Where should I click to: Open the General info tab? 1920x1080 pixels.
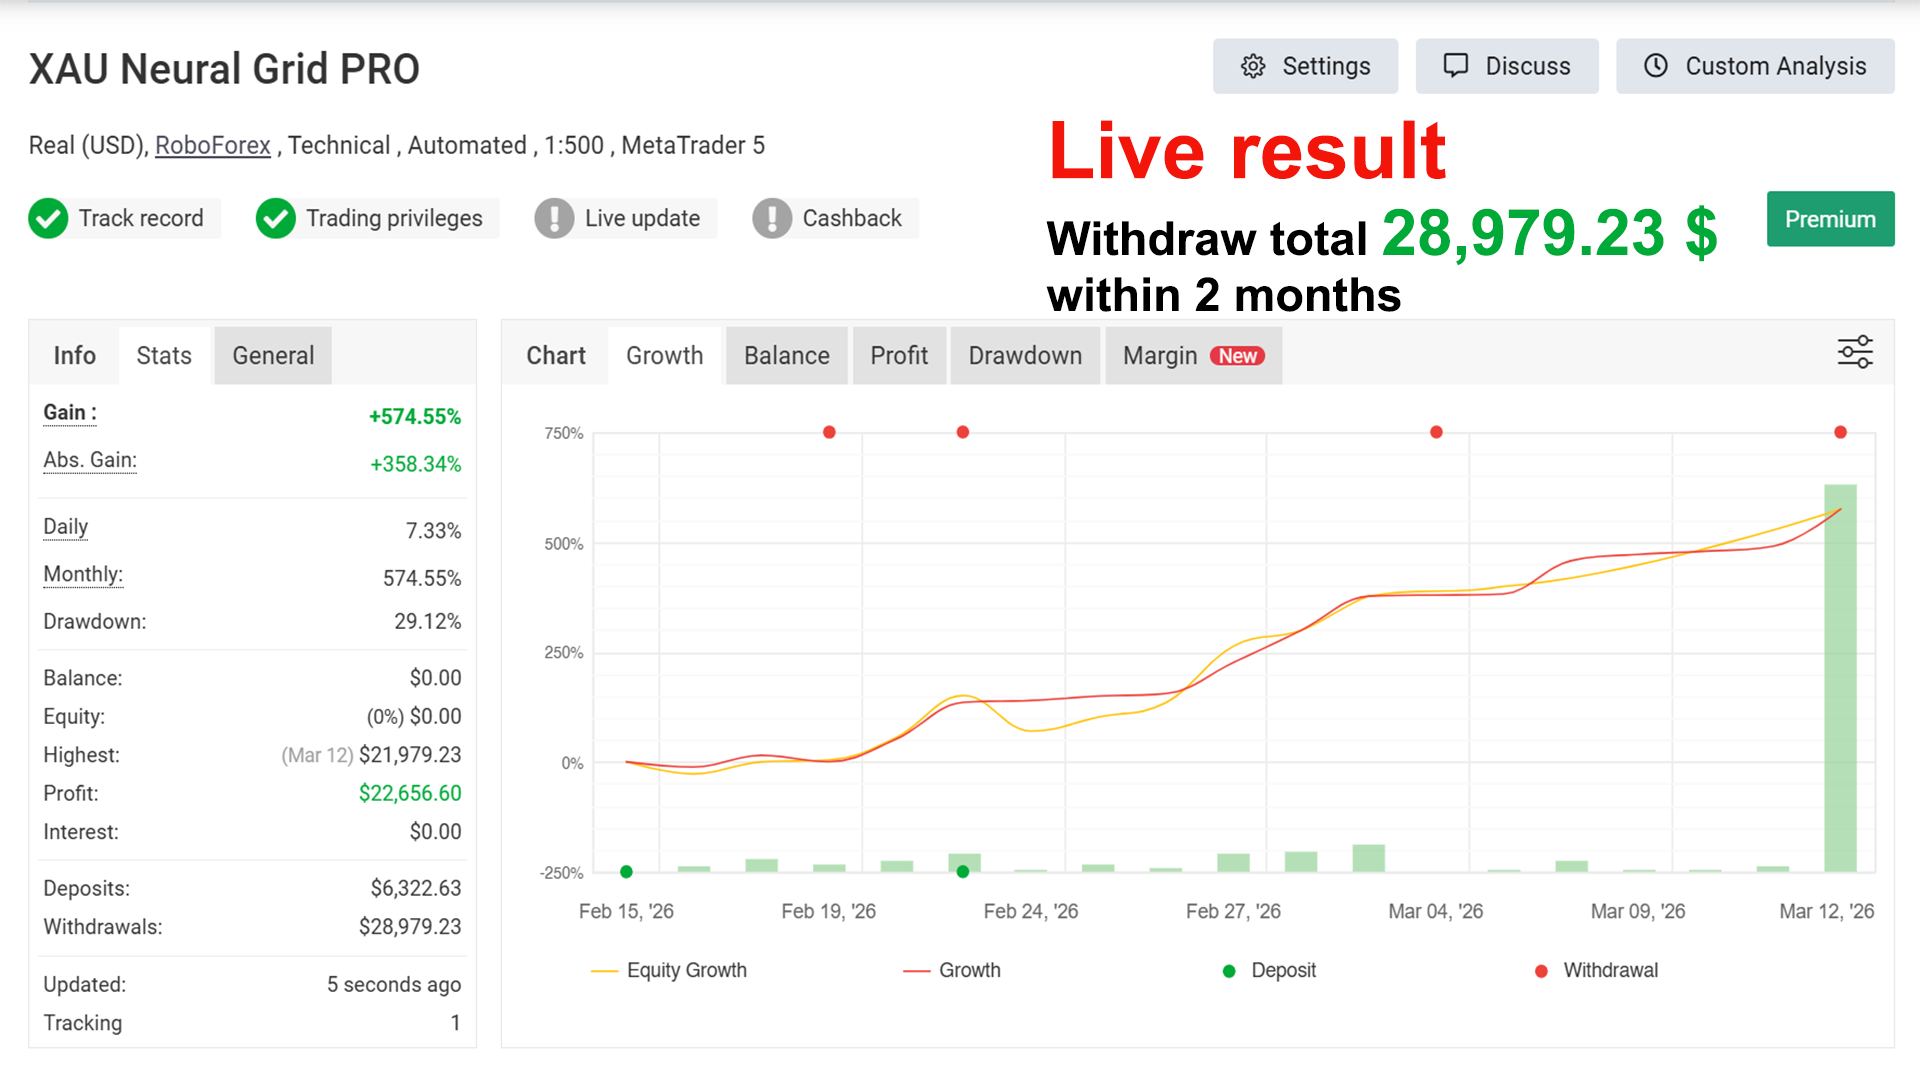tap(273, 356)
